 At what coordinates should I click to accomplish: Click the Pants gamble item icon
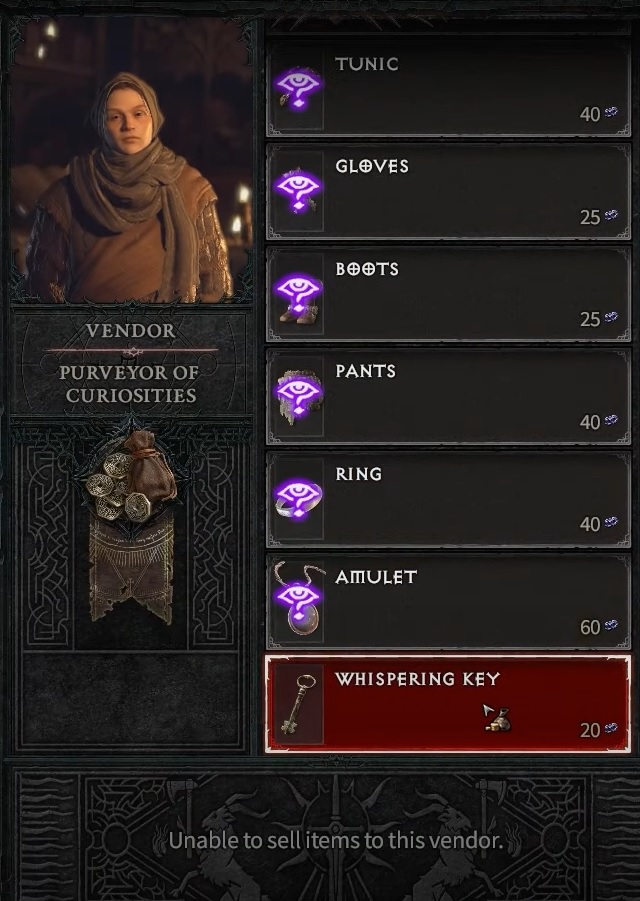(x=299, y=396)
